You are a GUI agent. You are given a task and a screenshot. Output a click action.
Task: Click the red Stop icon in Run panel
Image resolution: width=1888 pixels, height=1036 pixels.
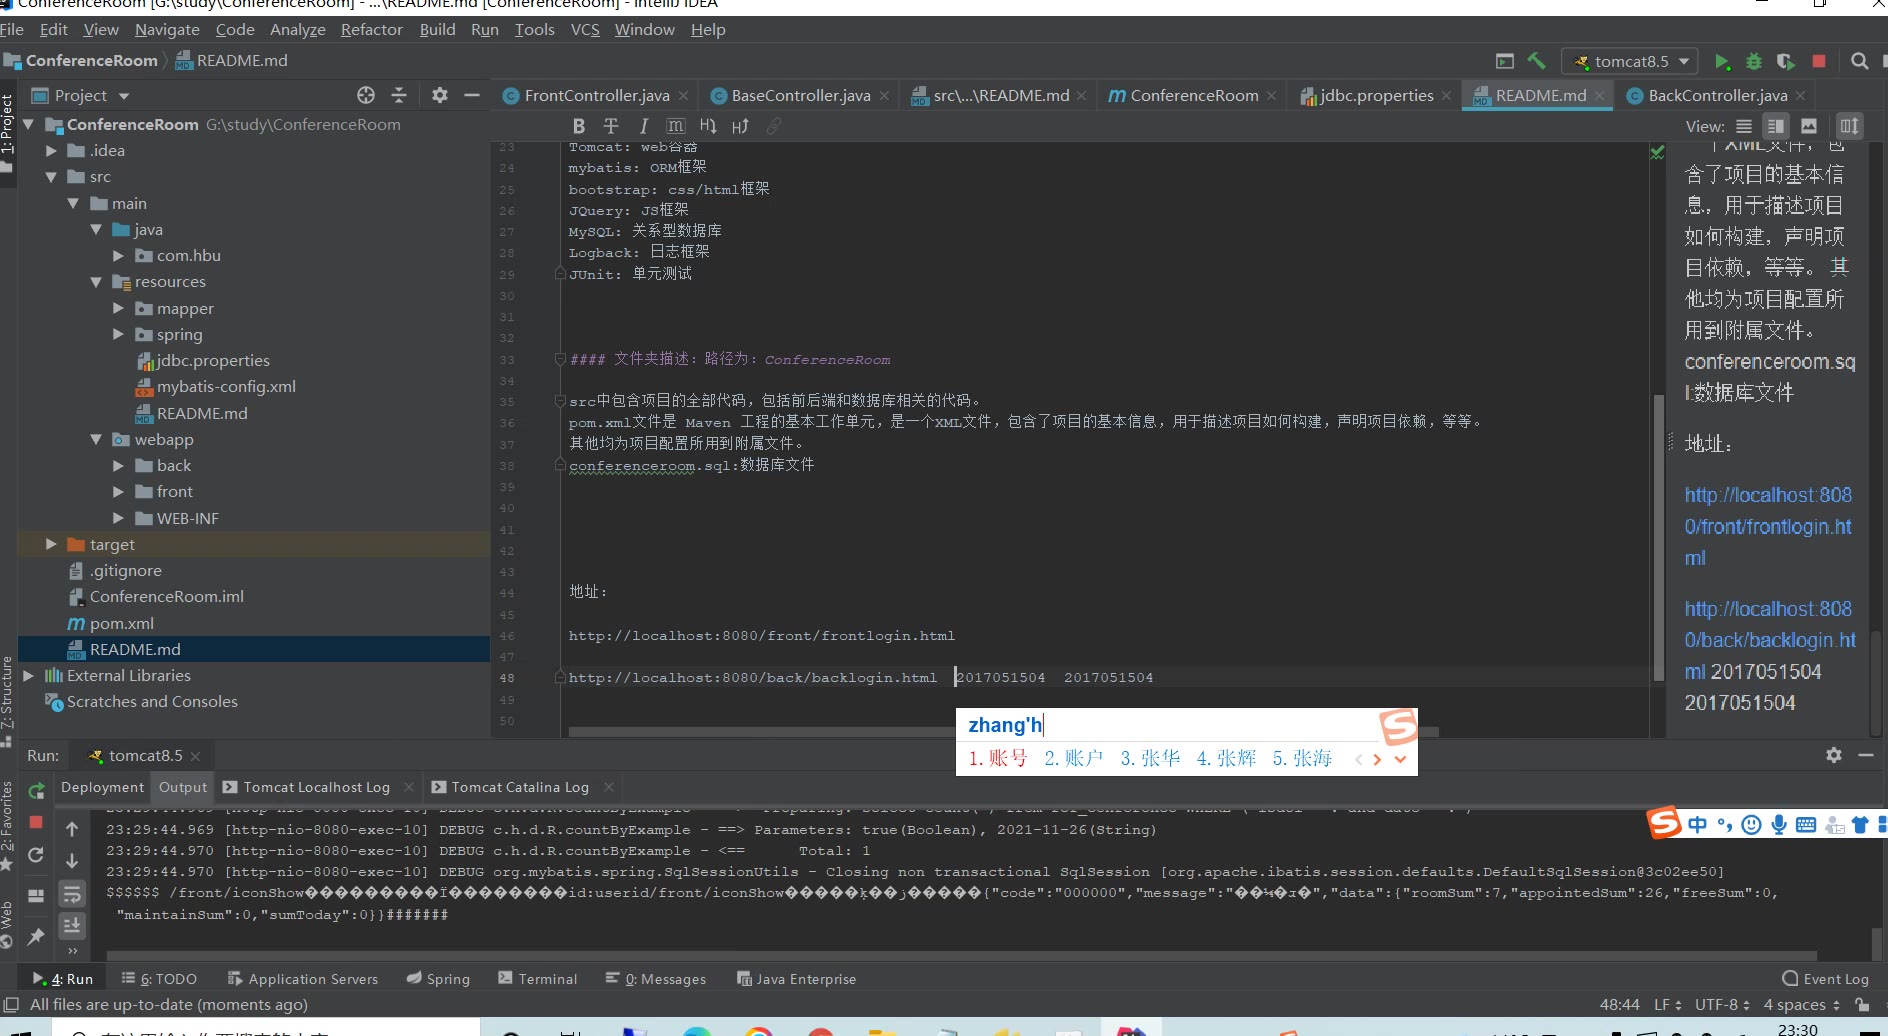click(36, 822)
